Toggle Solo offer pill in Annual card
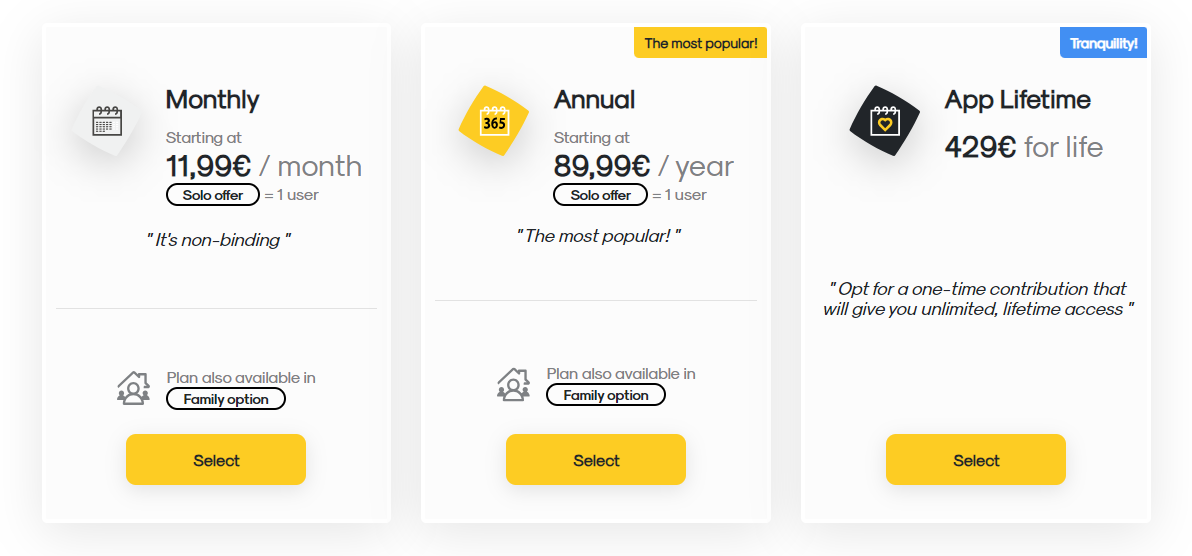Image resolution: width=1192 pixels, height=556 pixels. click(601, 195)
